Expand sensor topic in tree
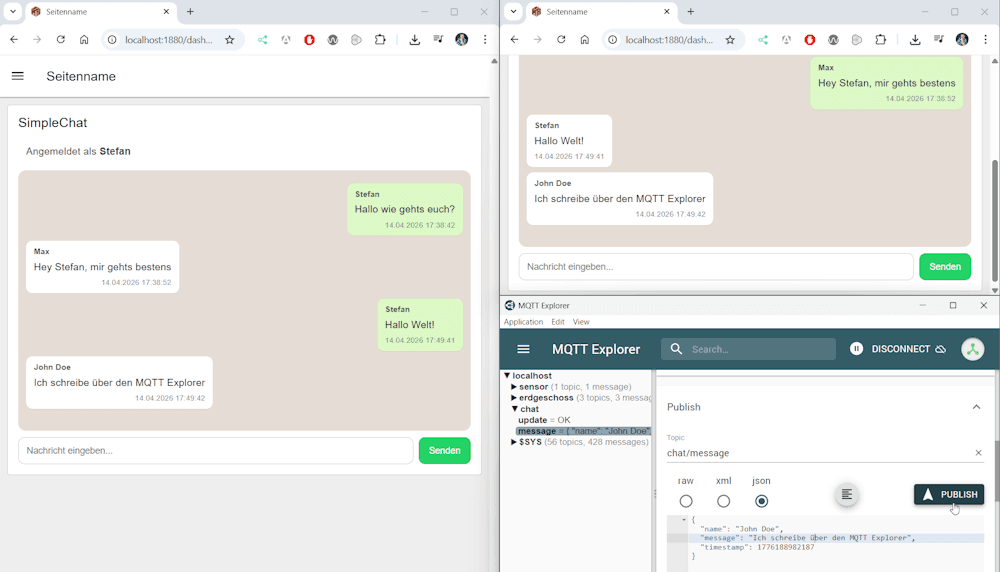 pyautogui.click(x=514, y=386)
